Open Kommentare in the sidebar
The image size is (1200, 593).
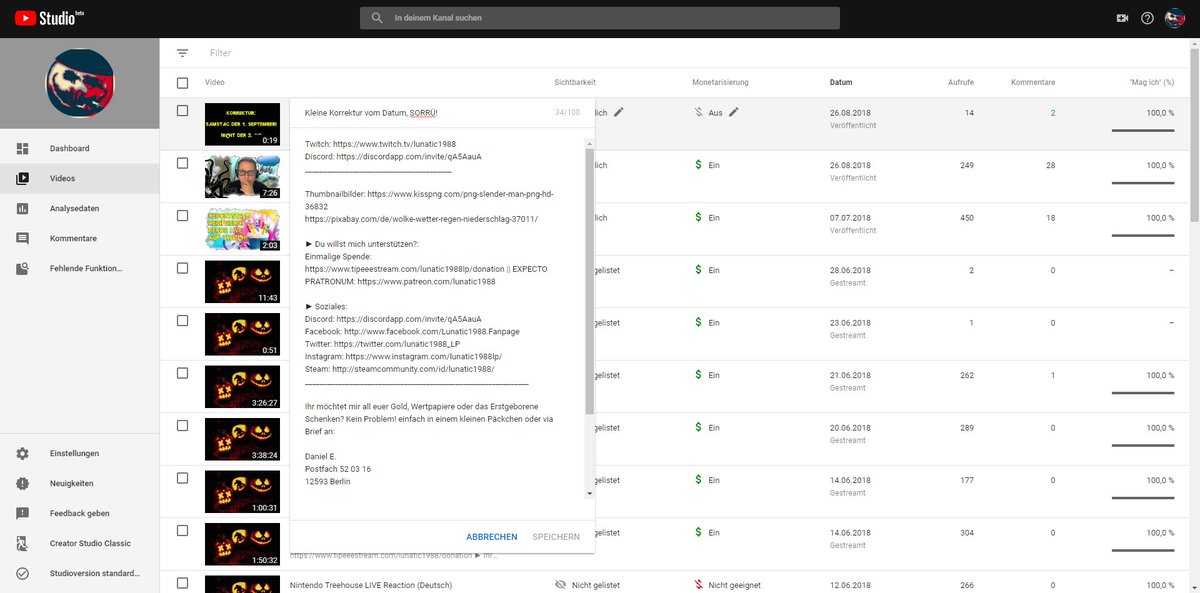pos(80,238)
